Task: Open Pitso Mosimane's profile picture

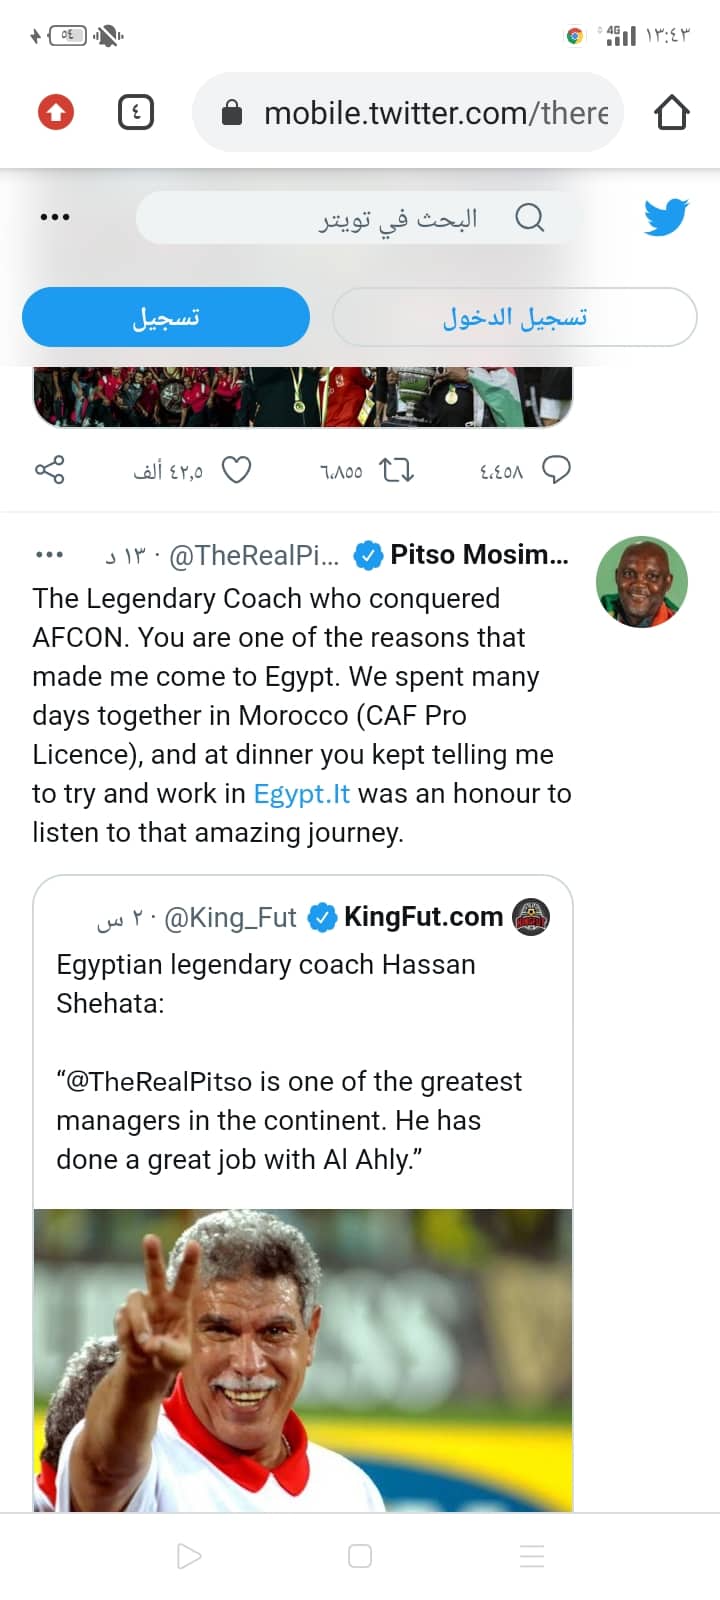Action: [642, 582]
